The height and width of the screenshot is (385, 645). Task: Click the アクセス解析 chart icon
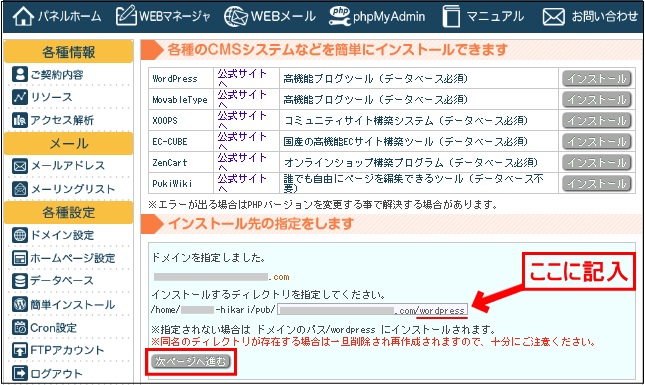point(20,120)
